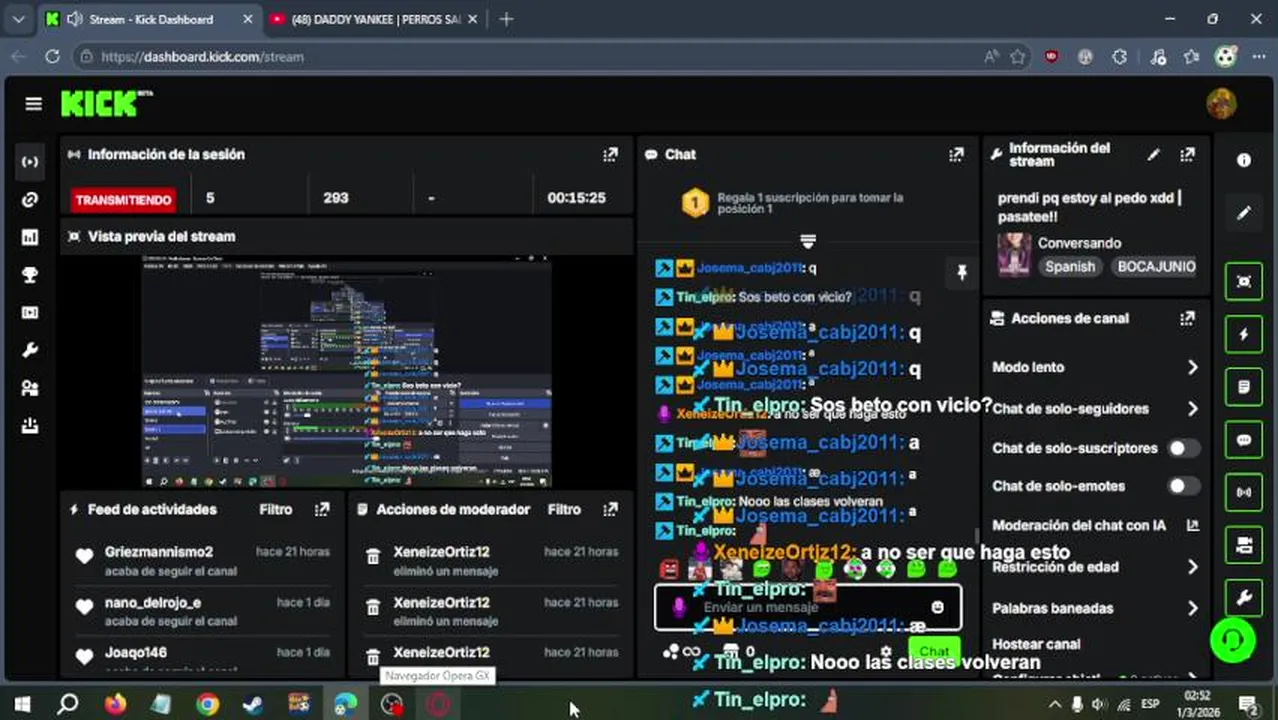The height and width of the screenshot is (720, 1278).
Task: Open Google Chrome from the taskbar
Action: (x=207, y=705)
